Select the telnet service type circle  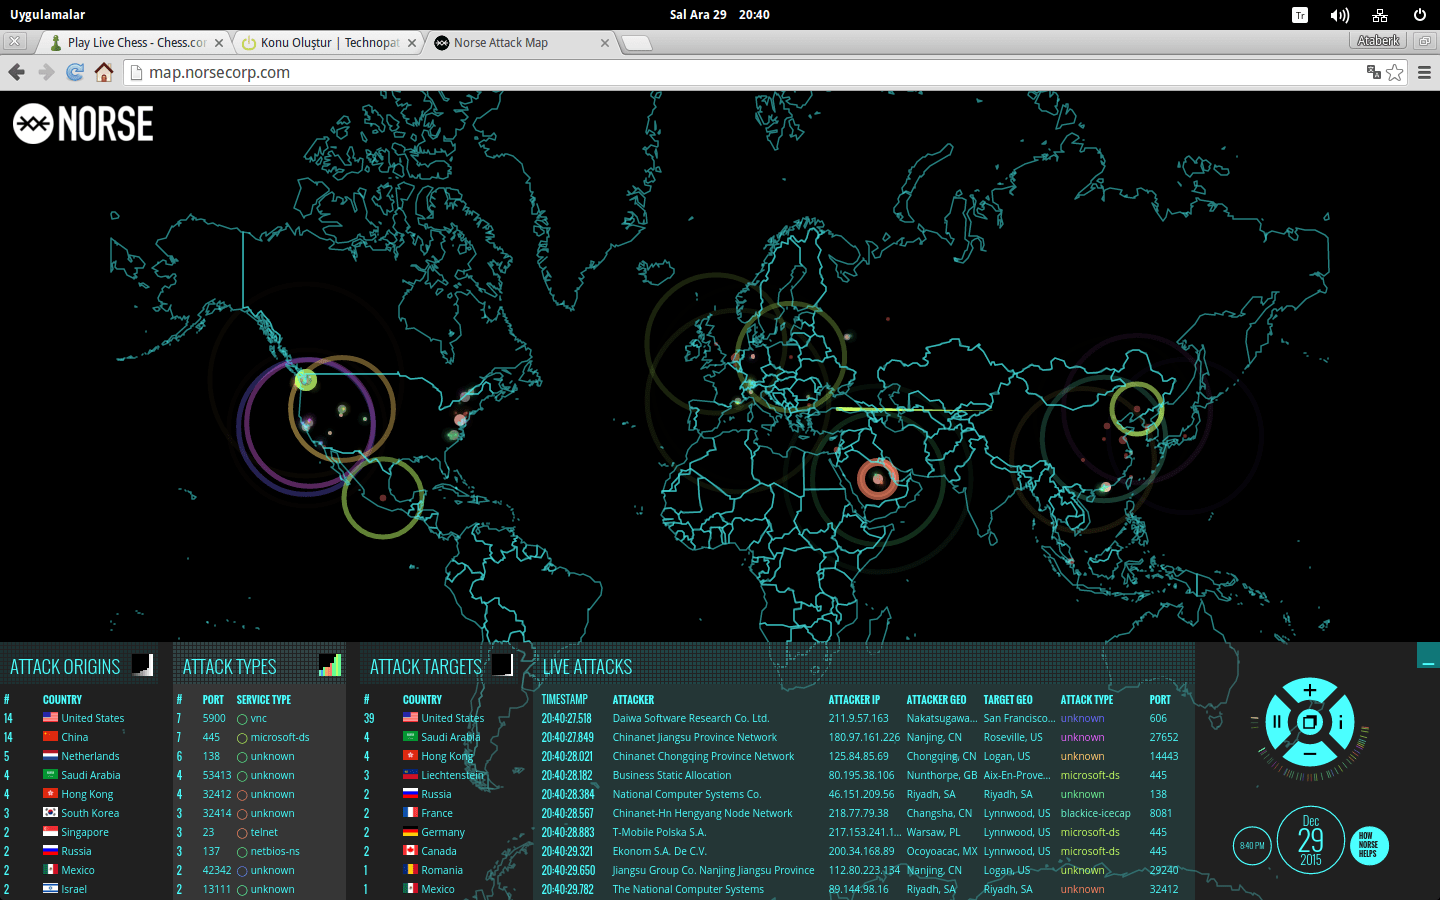(x=242, y=833)
